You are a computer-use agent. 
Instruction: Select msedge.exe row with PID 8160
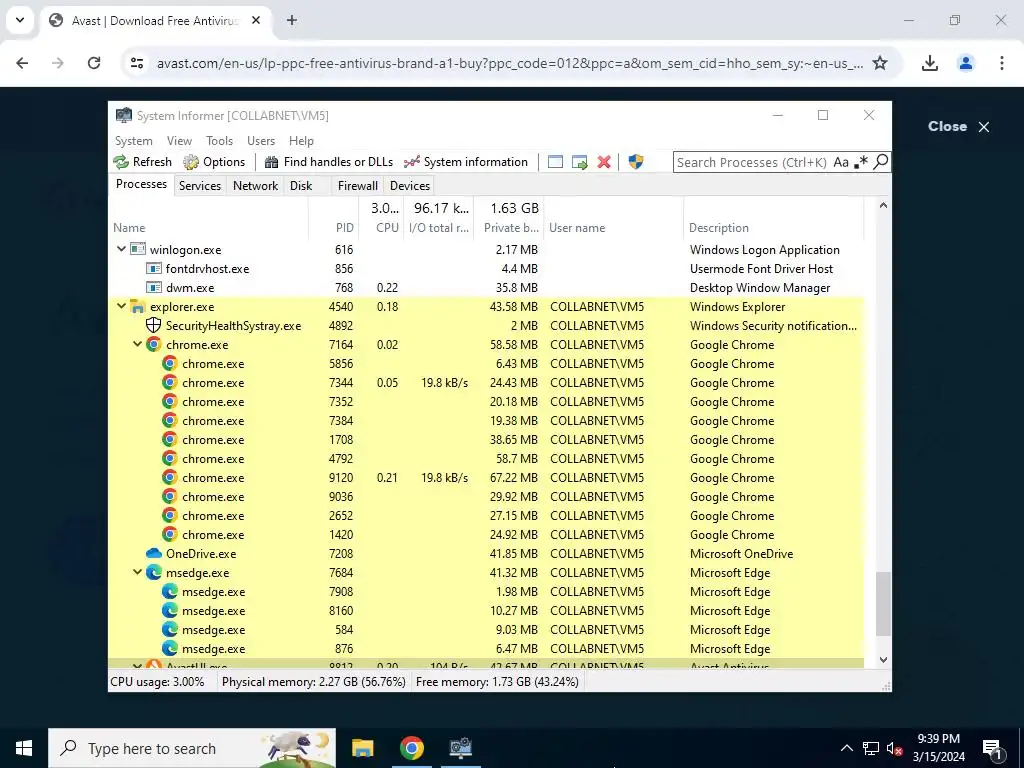coord(486,611)
